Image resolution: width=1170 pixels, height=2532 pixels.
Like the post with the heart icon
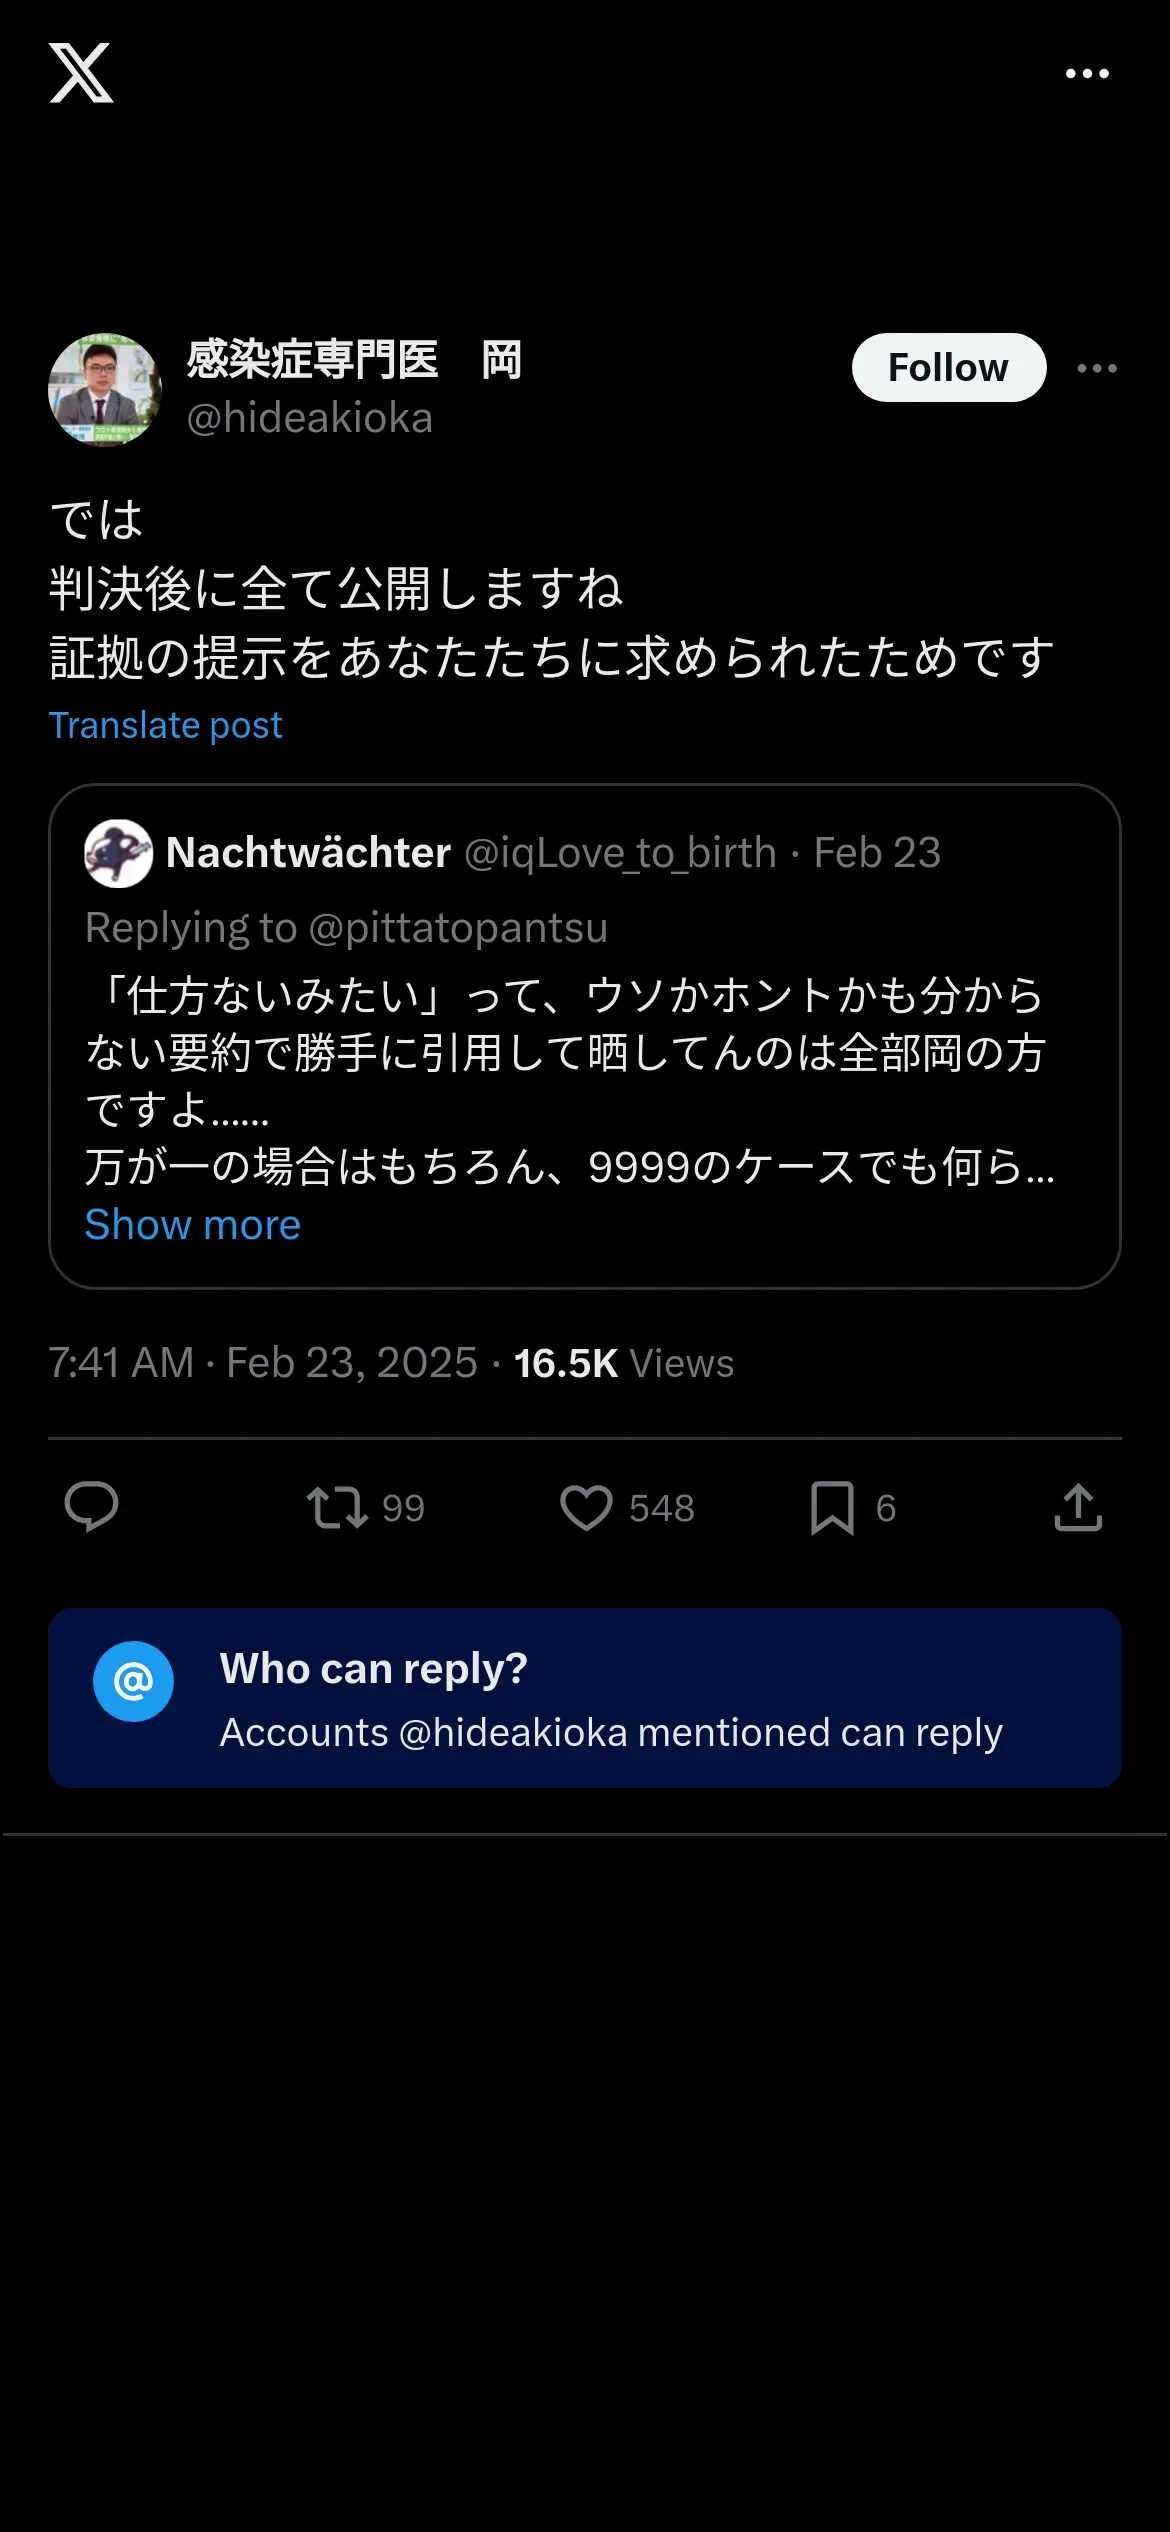(x=586, y=1507)
